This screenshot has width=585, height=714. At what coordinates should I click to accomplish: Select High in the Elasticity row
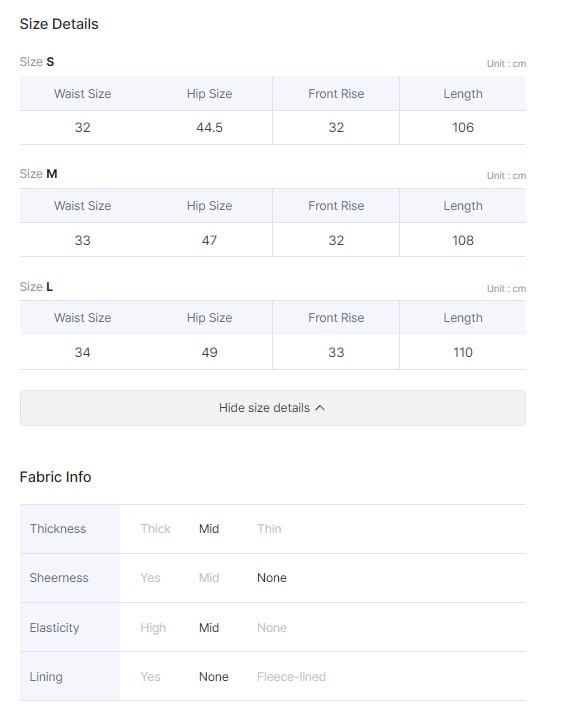coord(153,628)
